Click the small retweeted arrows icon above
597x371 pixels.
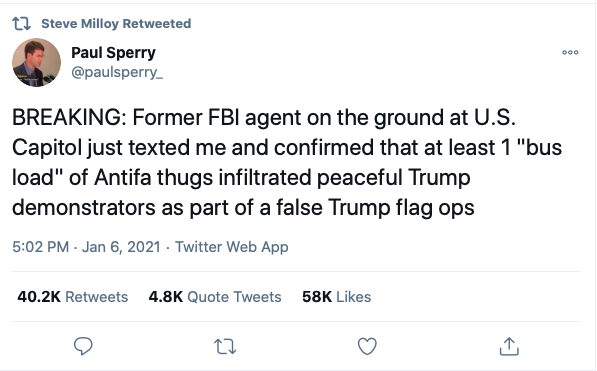[x=21, y=24]
